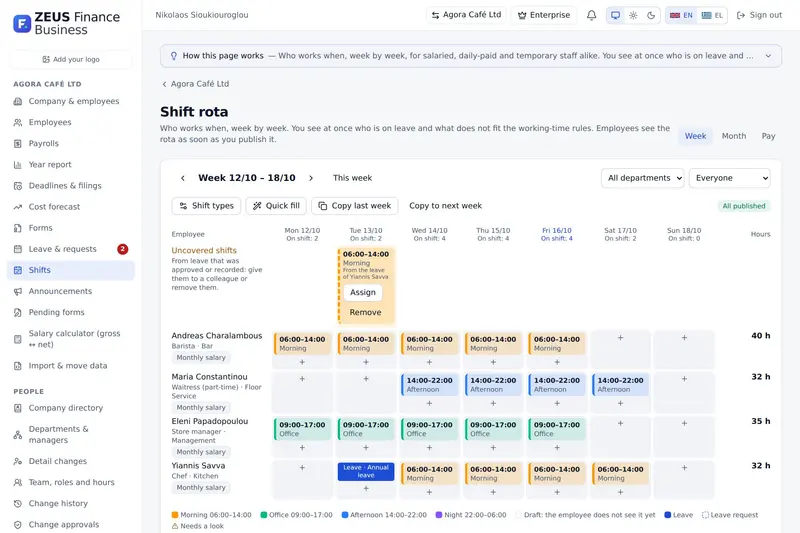Open Yiannis Savva's Annual leave block

click(x=366, y=471)
